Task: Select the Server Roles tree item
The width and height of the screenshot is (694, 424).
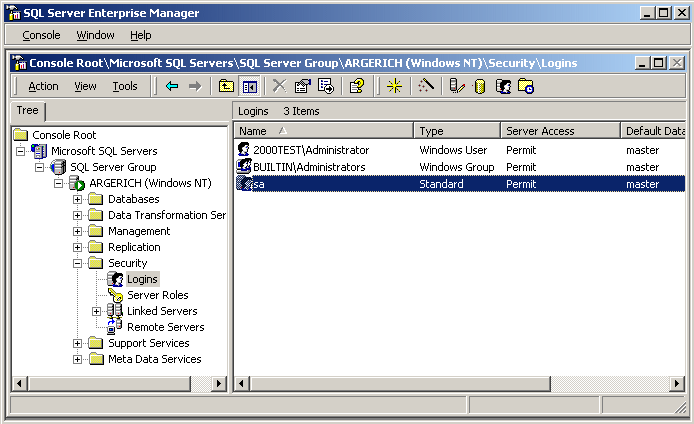Action: coord(158,295)
